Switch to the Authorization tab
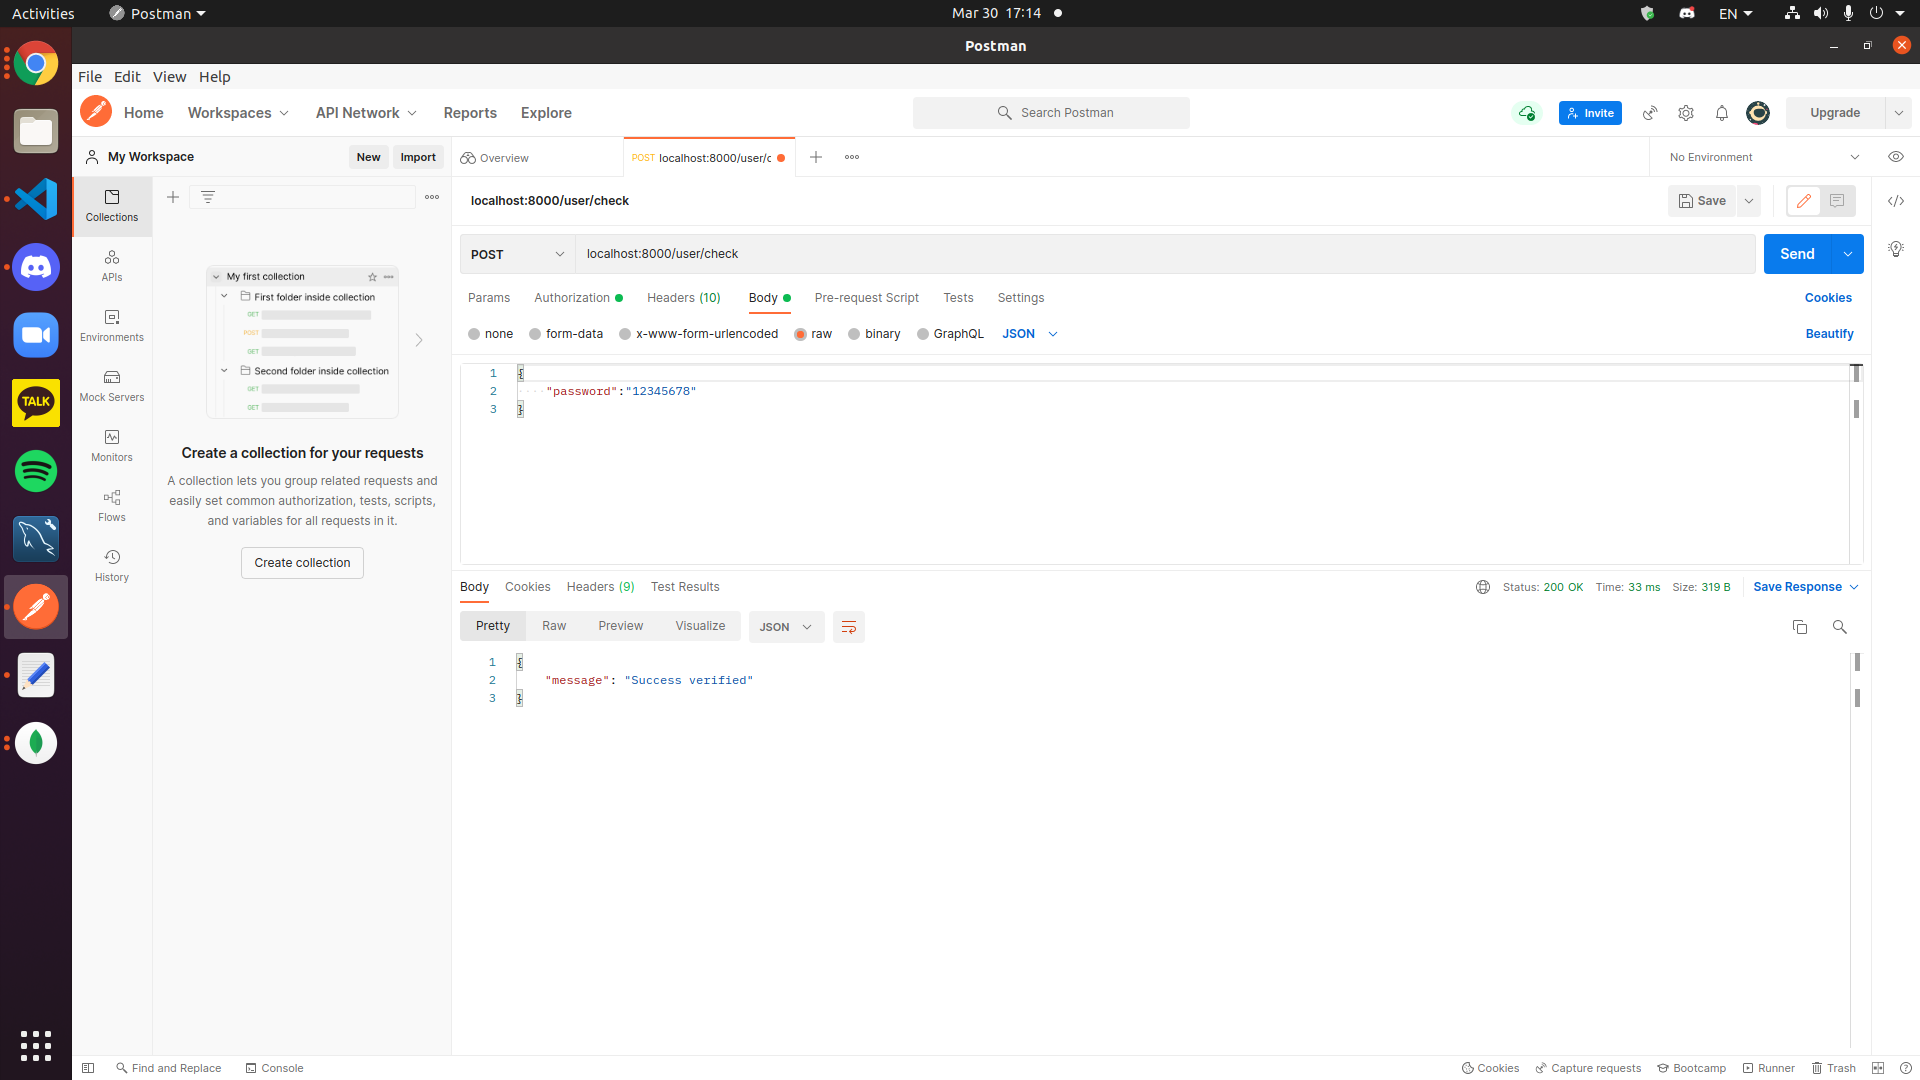 (x=578, y=298)
